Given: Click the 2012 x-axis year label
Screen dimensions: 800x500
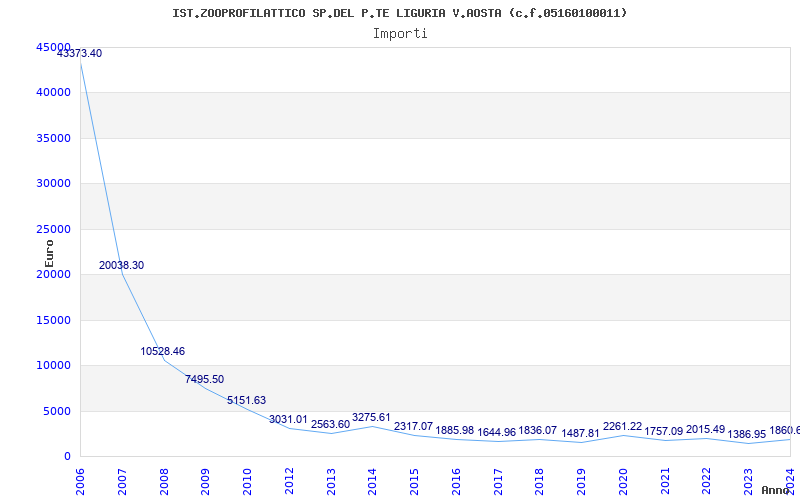Looking at the screenshot, I should [289, 482].
